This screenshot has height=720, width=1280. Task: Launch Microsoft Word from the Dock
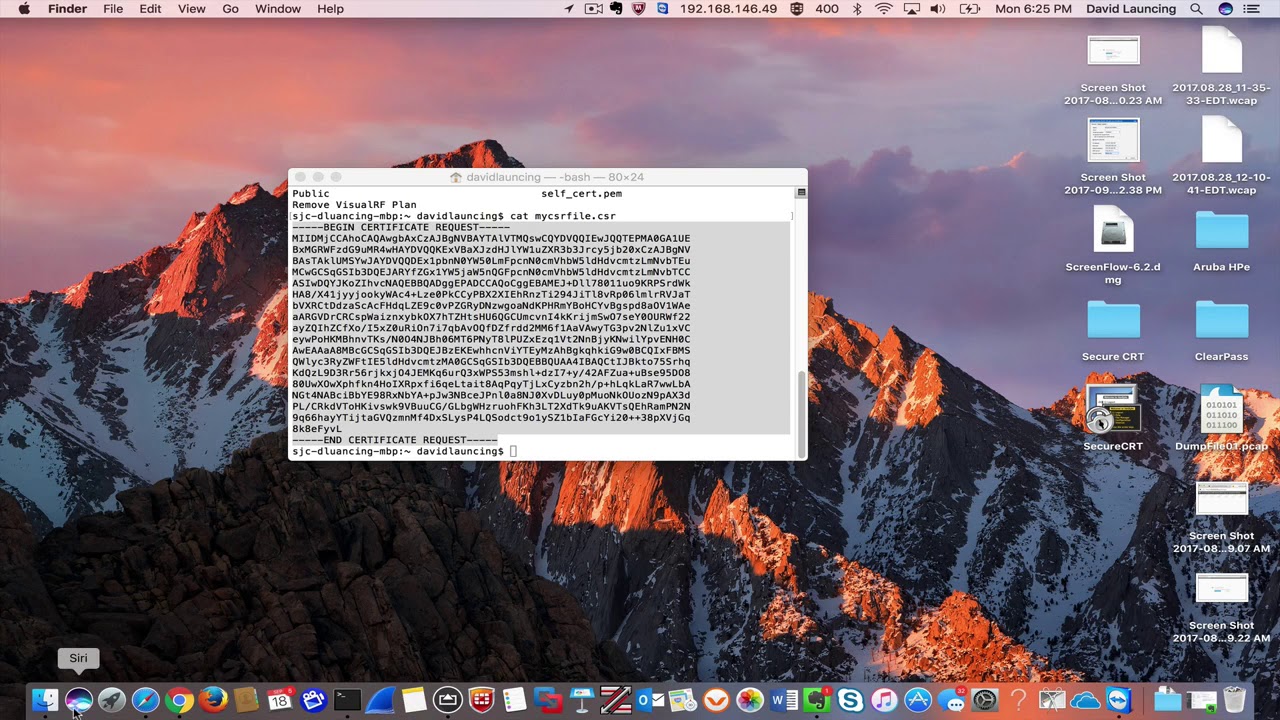point(784,700)
